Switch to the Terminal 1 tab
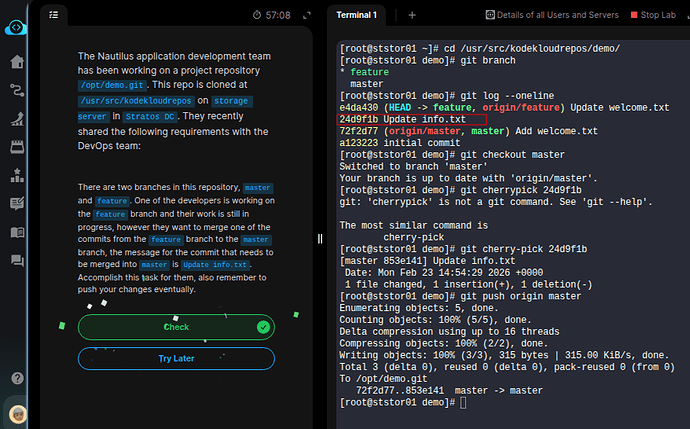Viewport: 690px width, 429px height. [357, 15]
